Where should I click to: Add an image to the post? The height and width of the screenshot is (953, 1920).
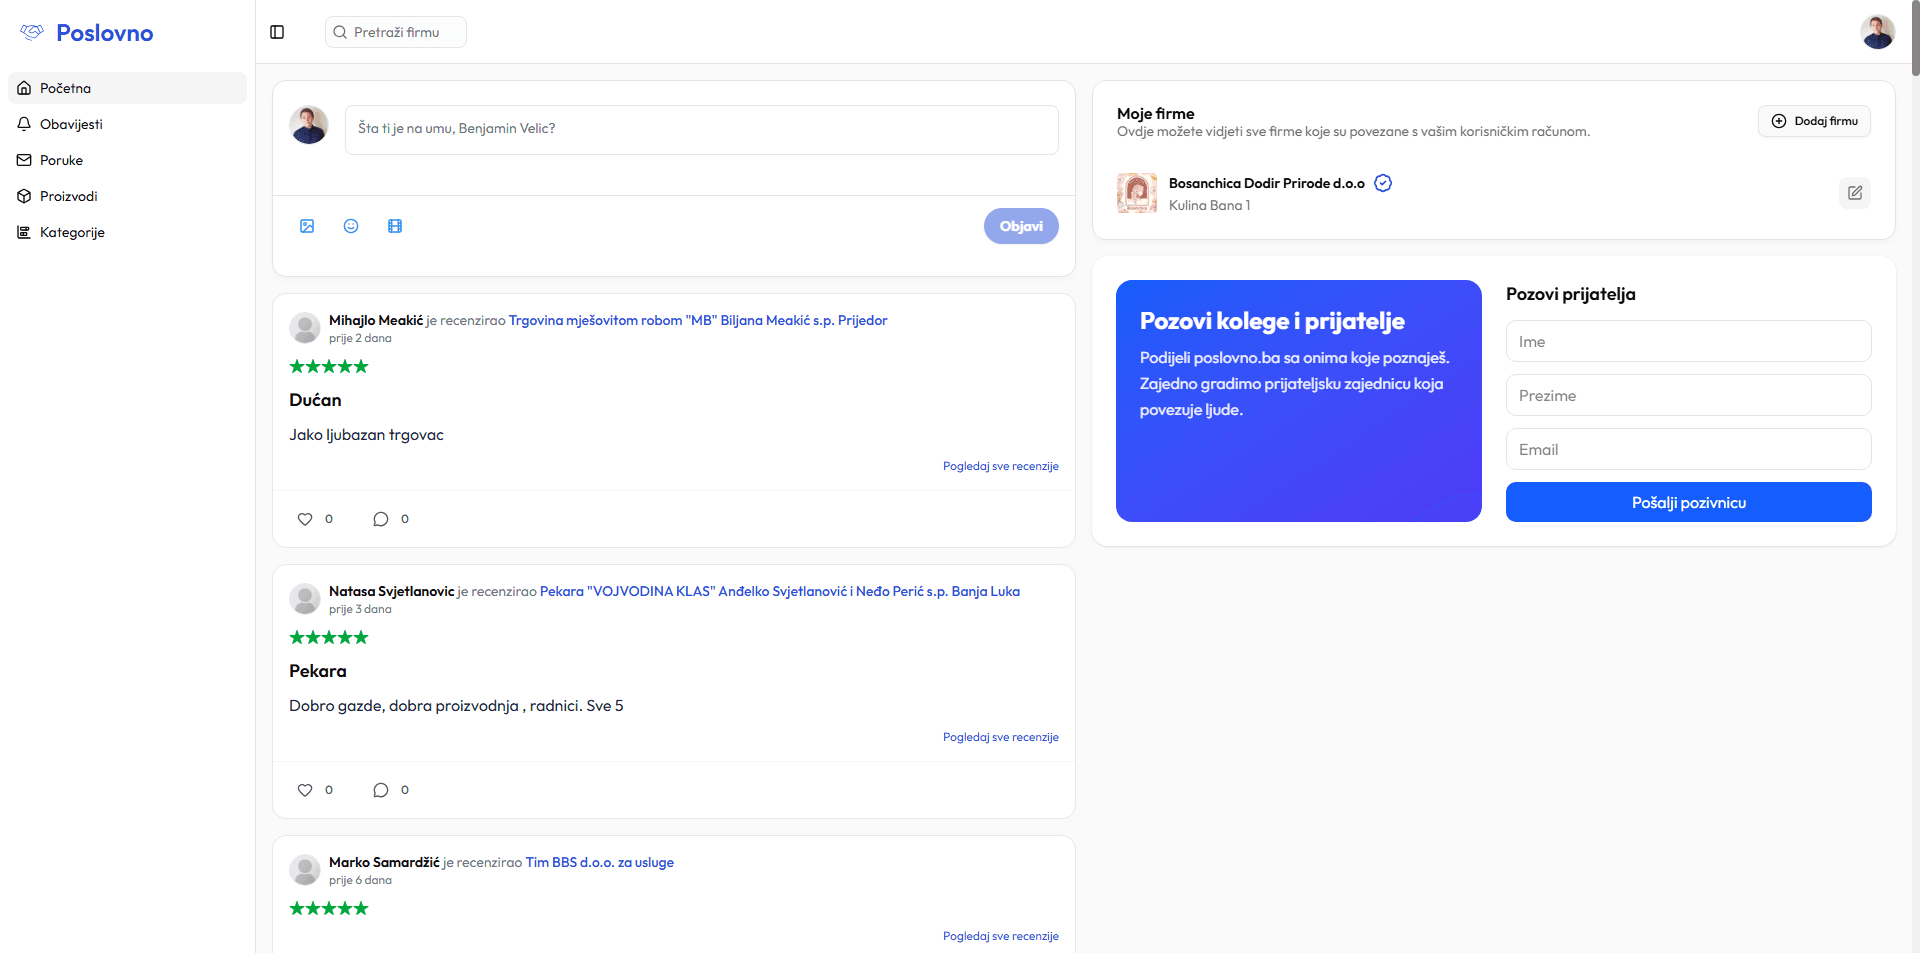(x=307, y=226)
